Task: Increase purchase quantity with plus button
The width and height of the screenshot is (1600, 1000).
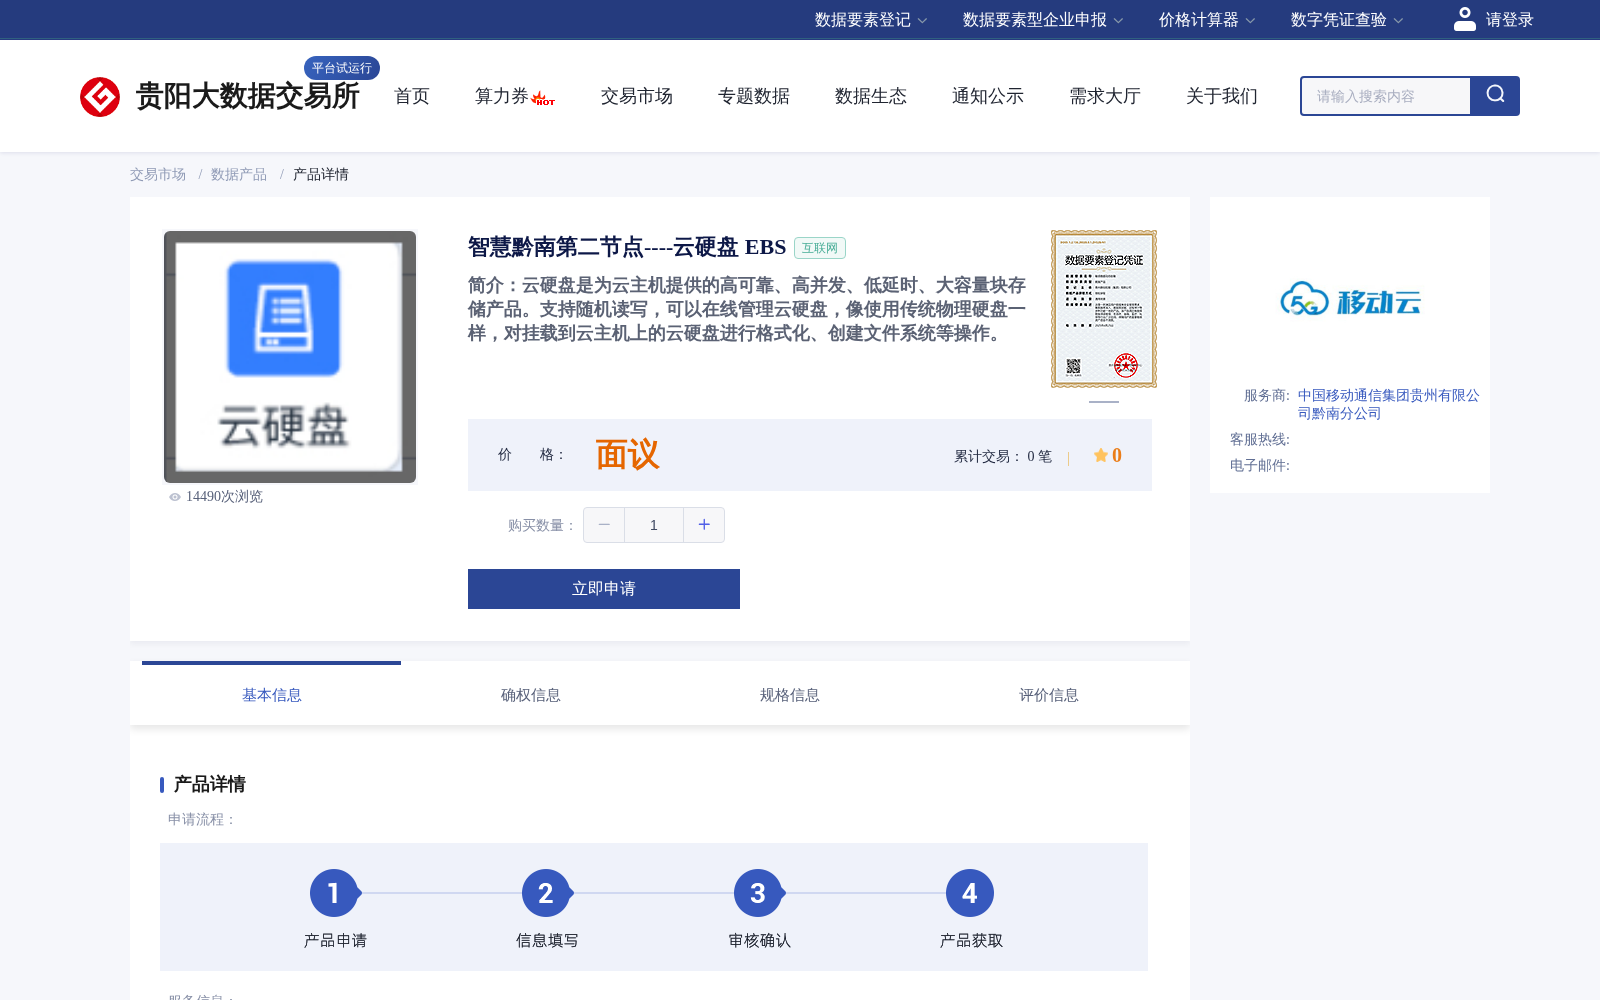Action: (704, 525)
